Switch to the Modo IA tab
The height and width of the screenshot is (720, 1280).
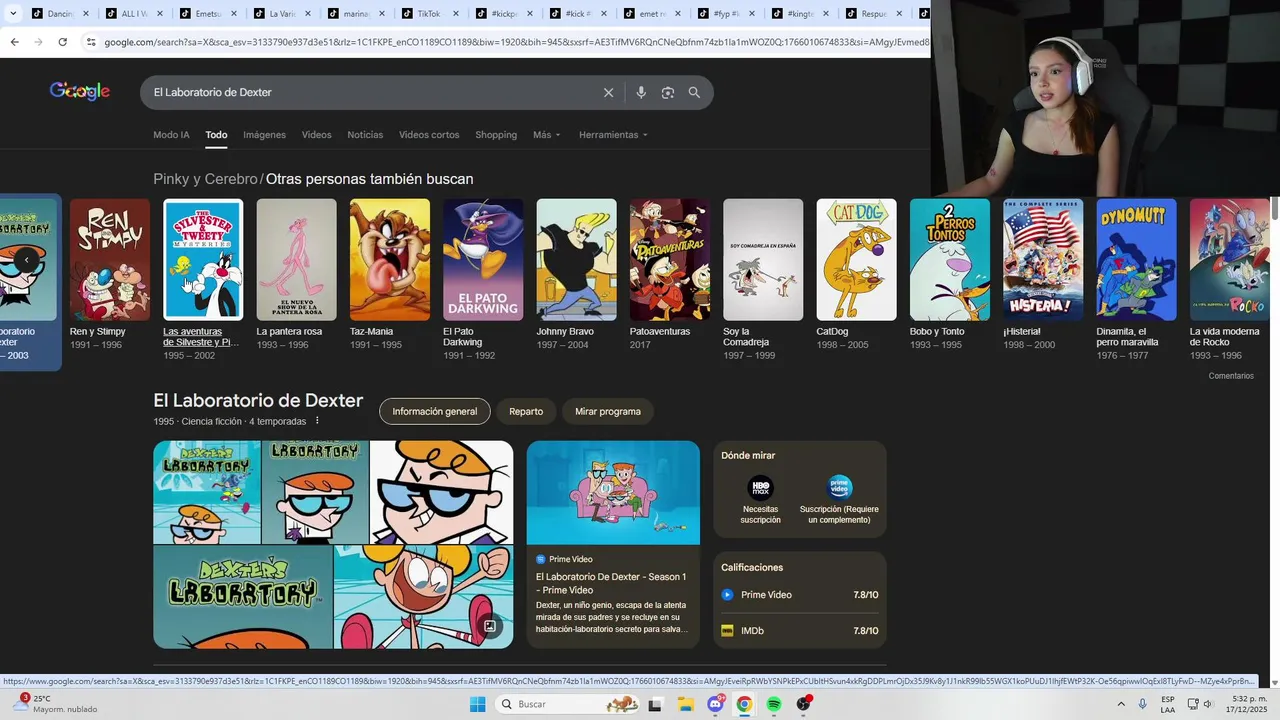coord(171,135)
